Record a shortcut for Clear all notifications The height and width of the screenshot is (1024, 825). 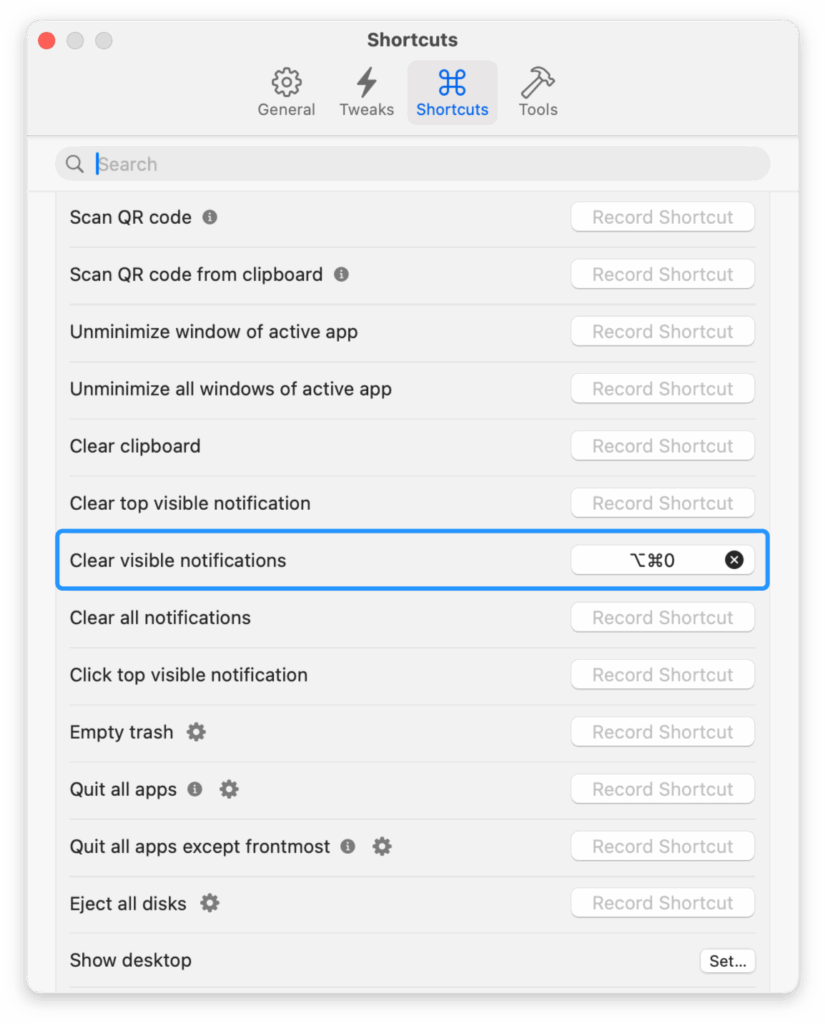662,617
